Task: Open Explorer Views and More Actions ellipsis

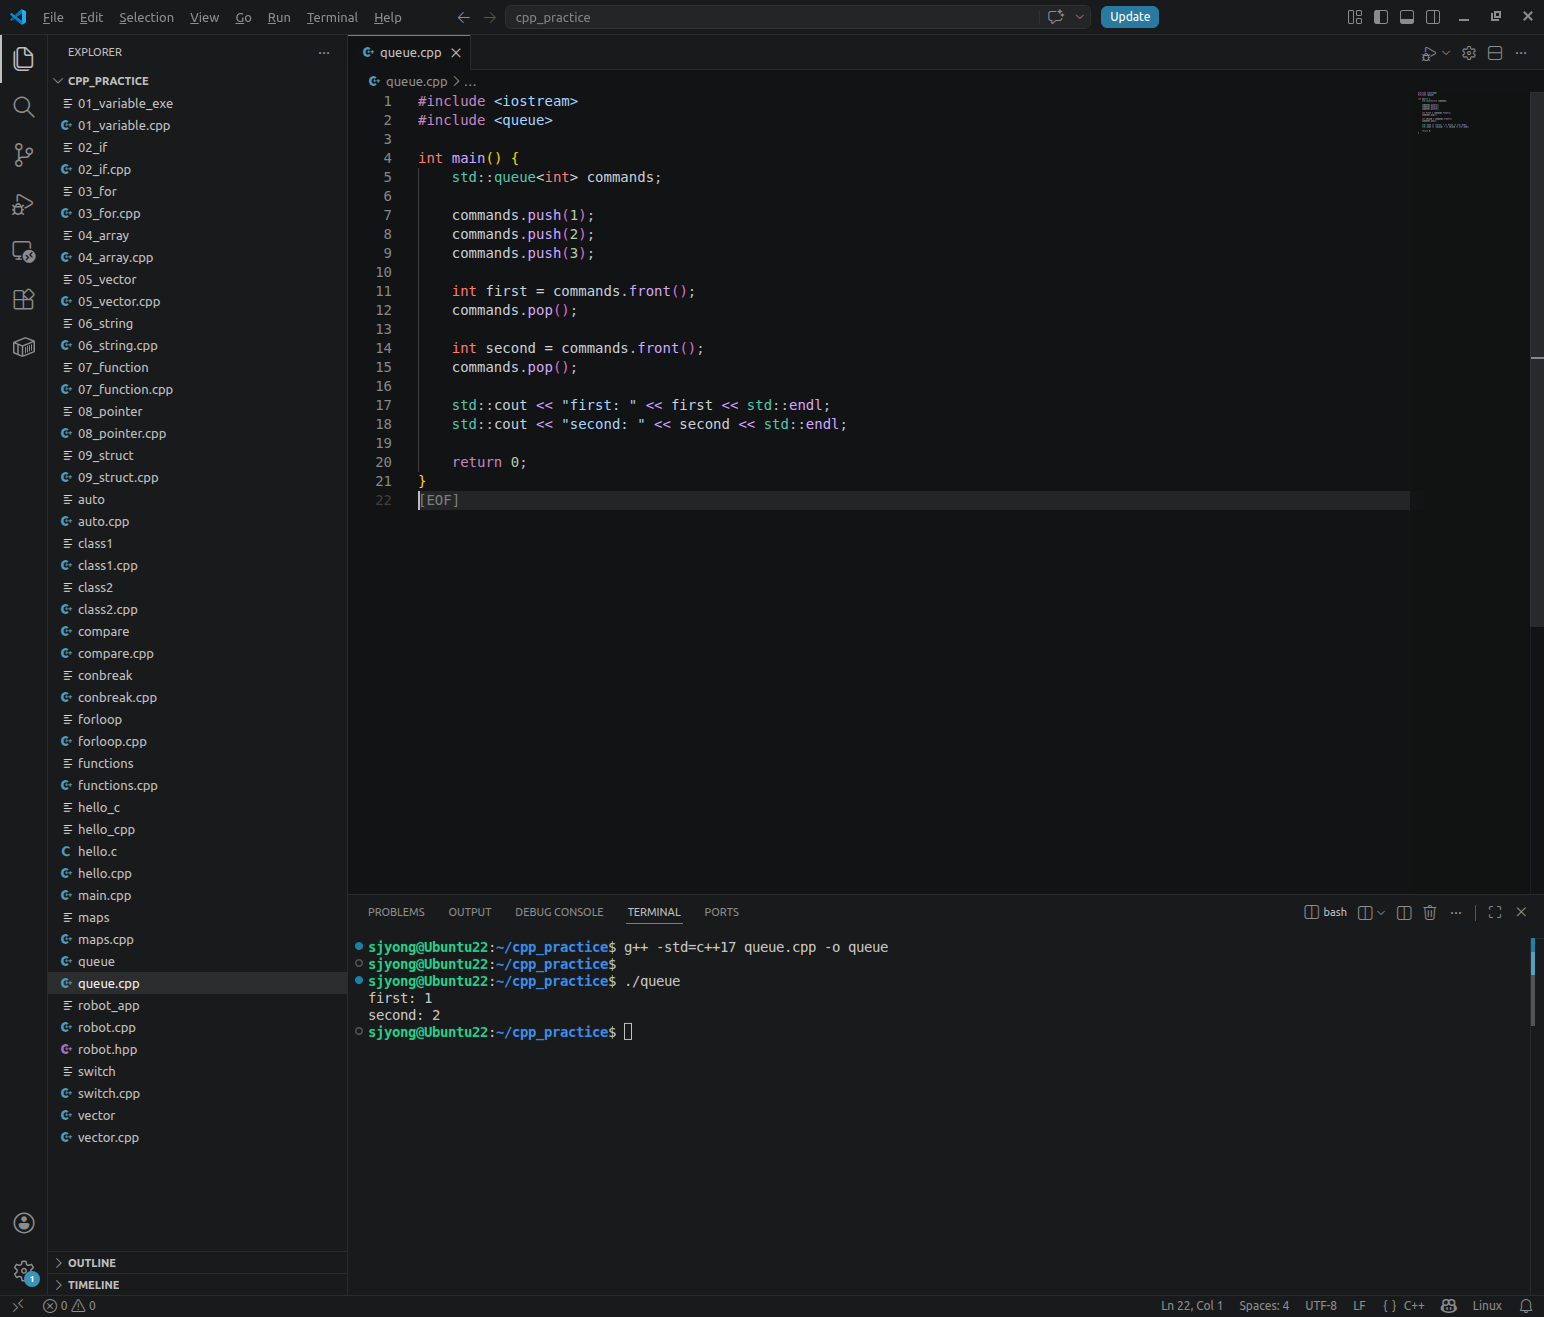Action: pyautogui.click(x=324, y=52)
